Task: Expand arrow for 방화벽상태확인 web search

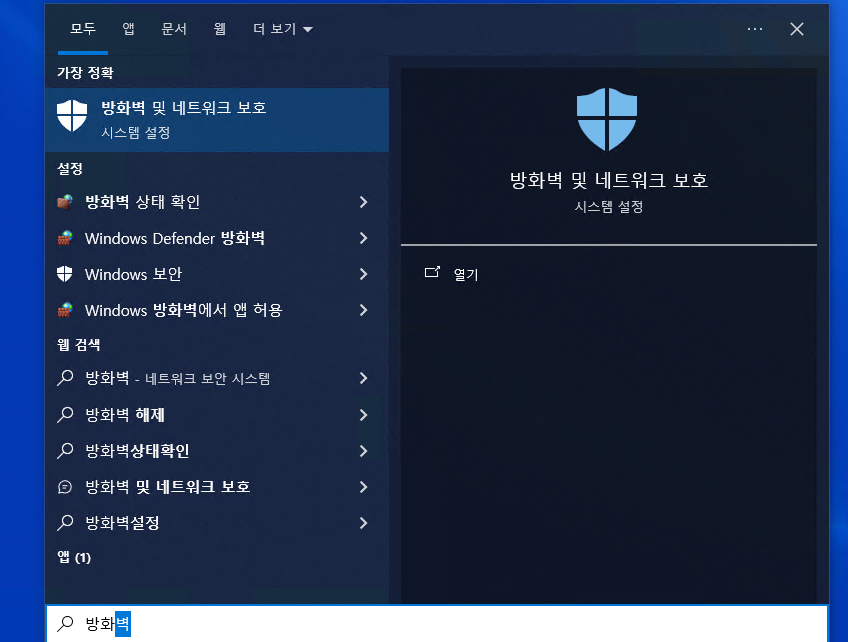Action: click(x=363, y=451)
